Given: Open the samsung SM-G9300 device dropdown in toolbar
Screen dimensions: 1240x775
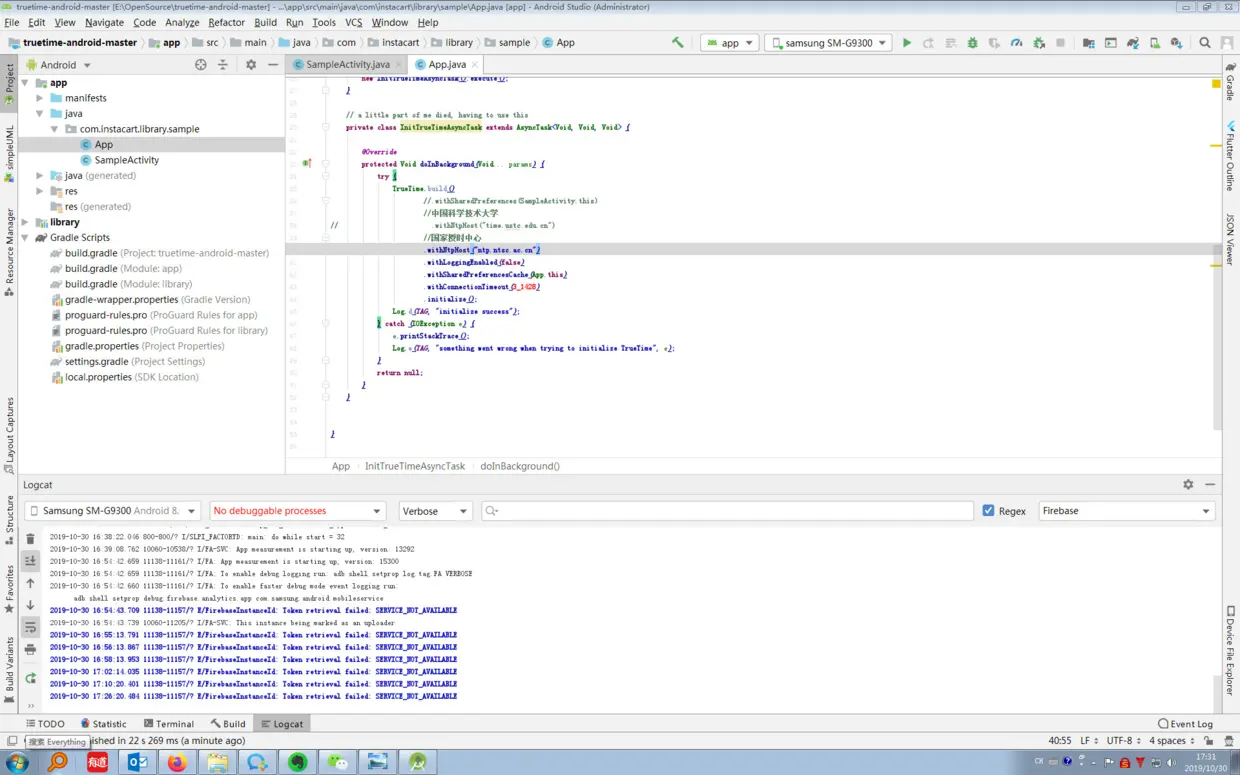Looking at the screenshot, I should (x=828, y=43).
